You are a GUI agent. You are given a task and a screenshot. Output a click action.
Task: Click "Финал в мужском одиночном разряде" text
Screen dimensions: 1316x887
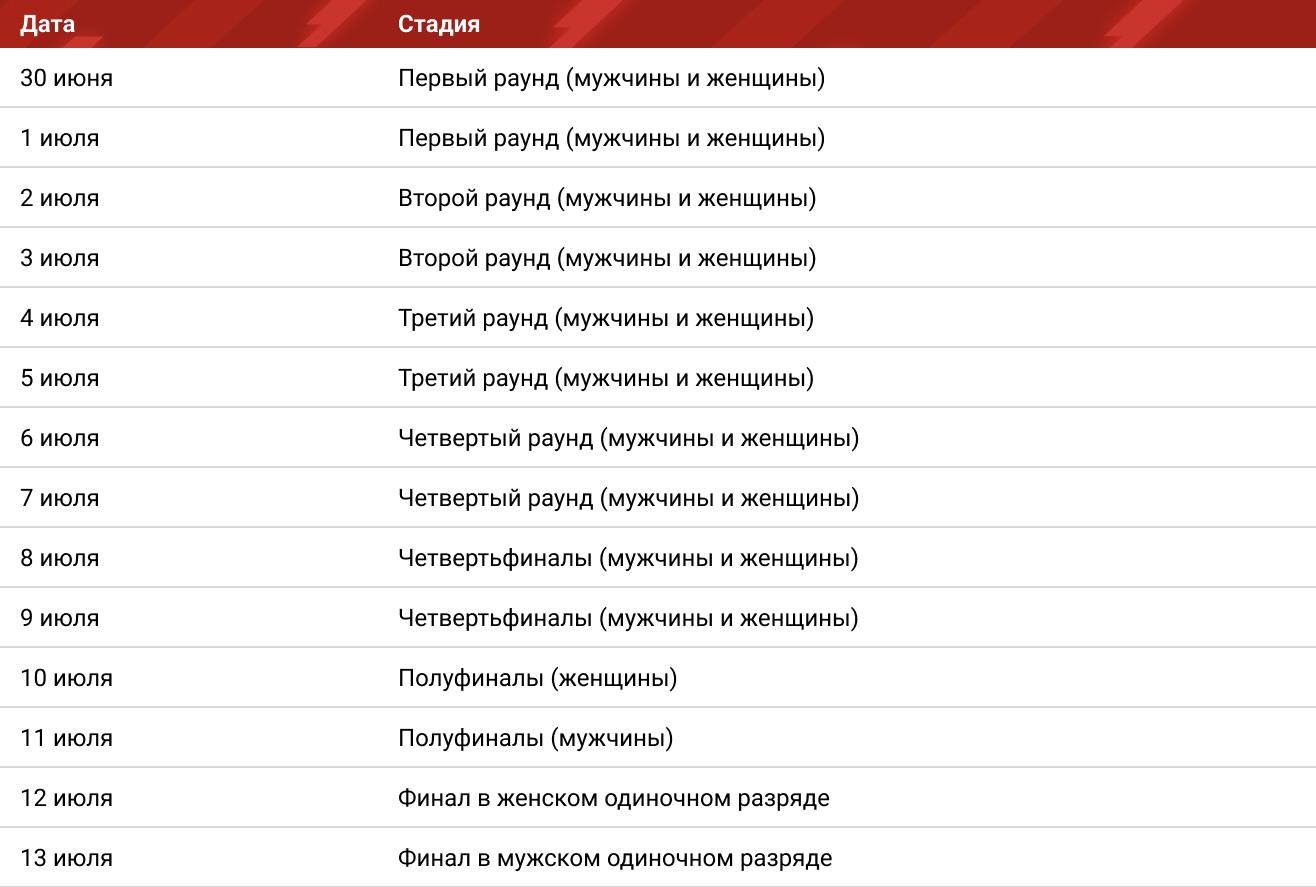614,858
